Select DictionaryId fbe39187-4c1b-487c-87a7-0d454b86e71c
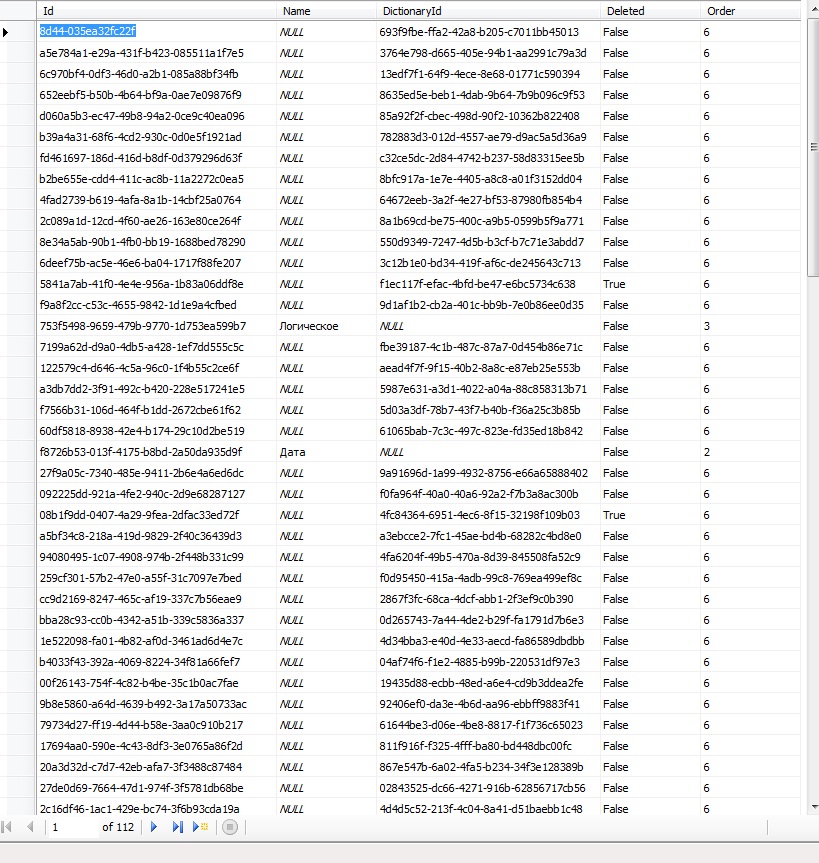 coord(488,347)
